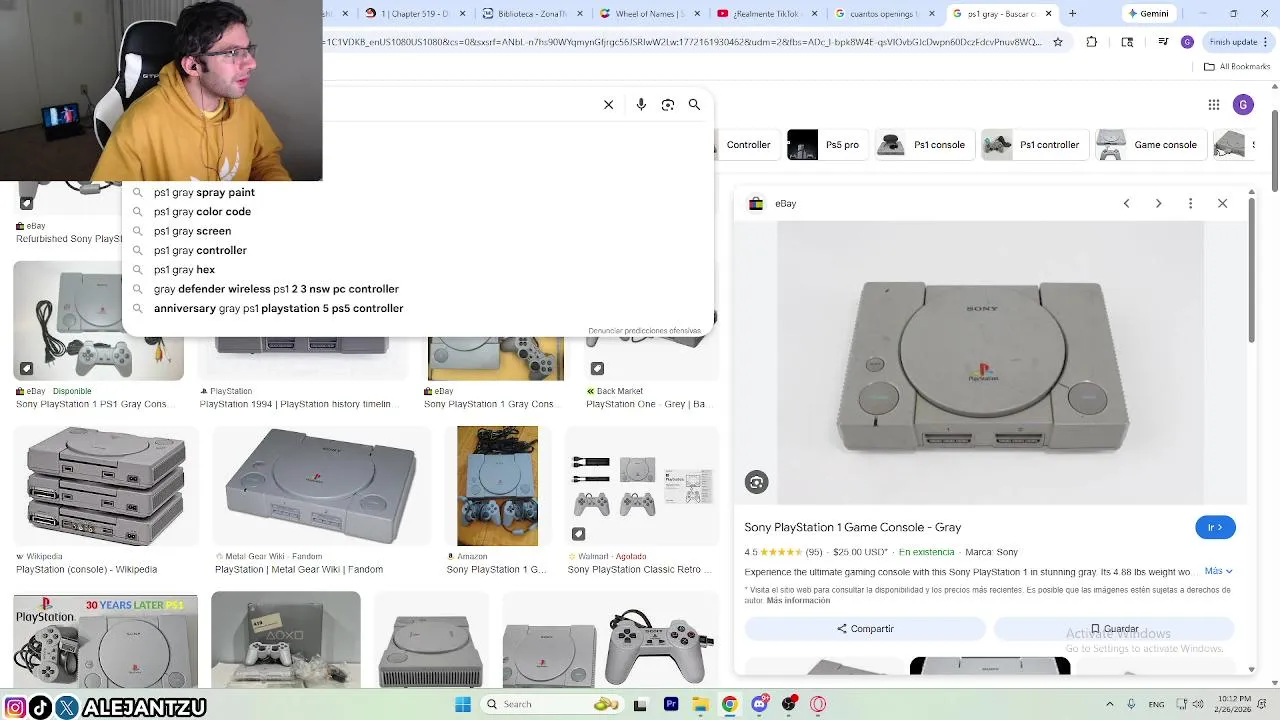The image size is (1280, 720).
Task: Click the Compartir share button
Action: (x=865, y=629)
